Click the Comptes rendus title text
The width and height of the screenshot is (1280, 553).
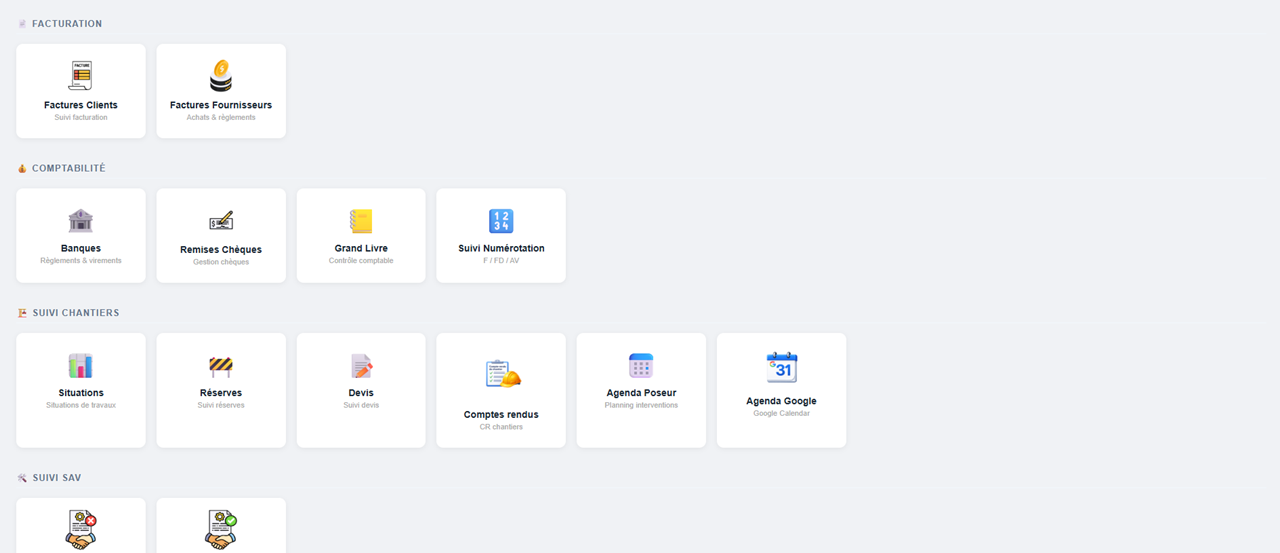click(x=501, y=414)
